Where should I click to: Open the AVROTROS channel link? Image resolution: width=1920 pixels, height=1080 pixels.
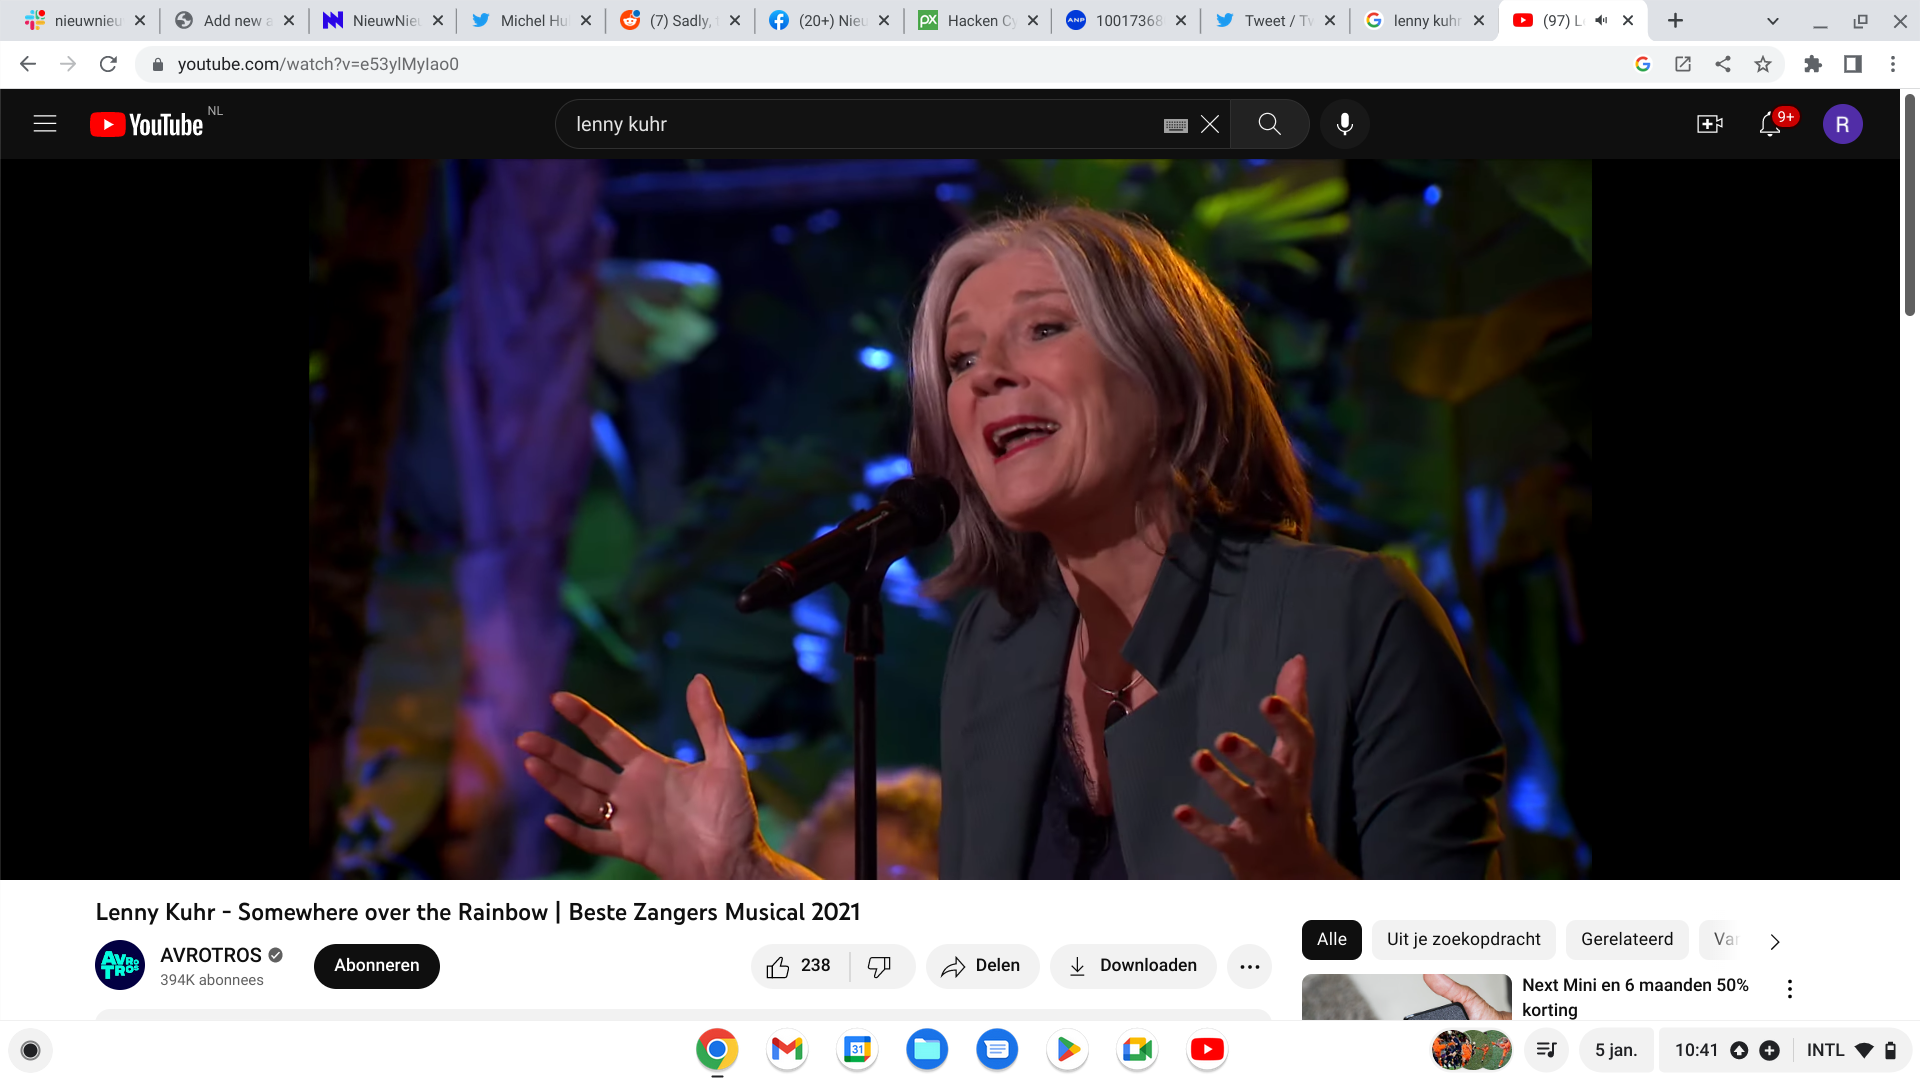(210, 955)
